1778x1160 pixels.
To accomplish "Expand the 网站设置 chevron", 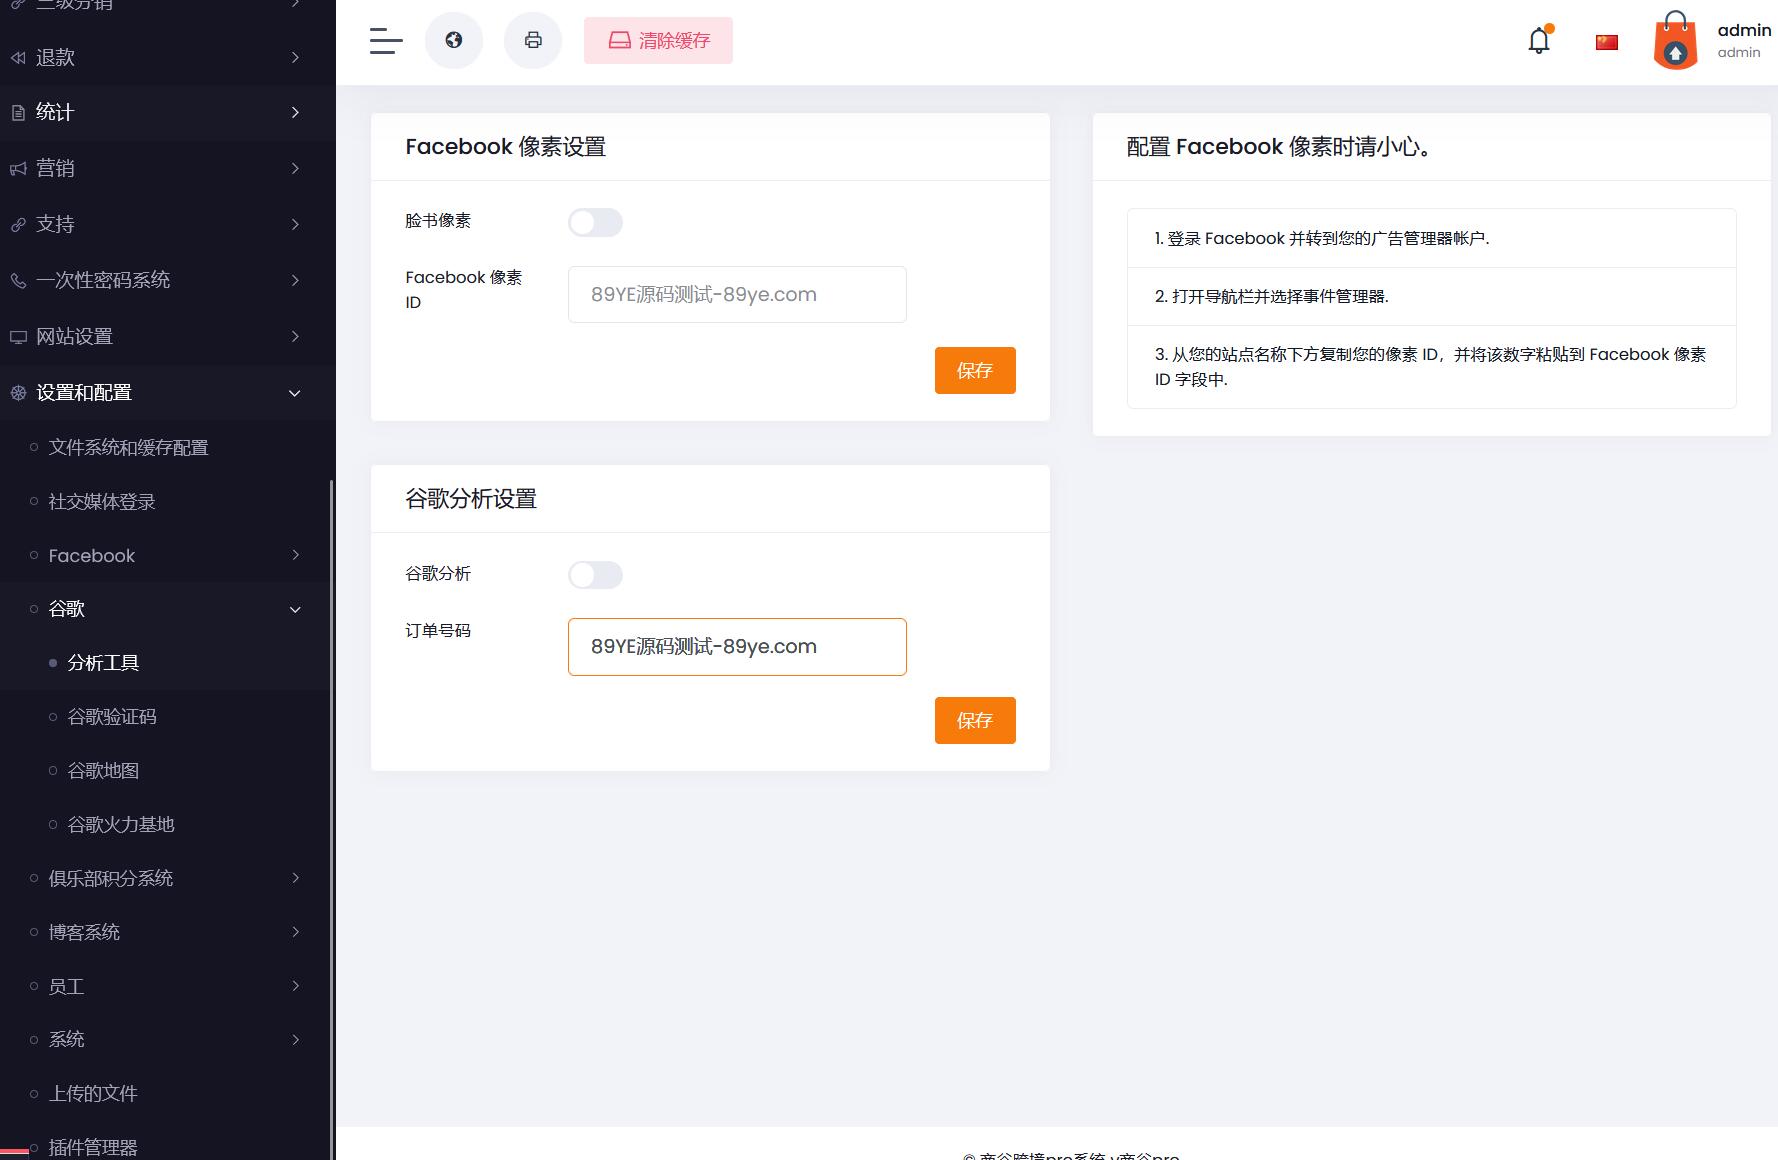I will pos(295,336).
